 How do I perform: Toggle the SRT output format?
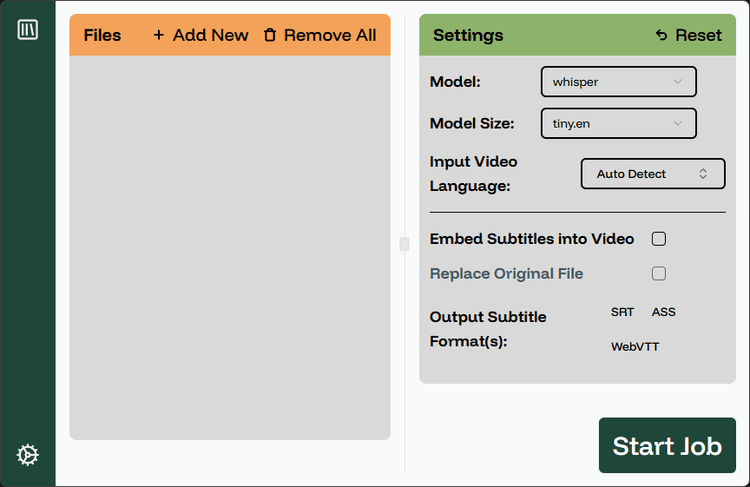(622, 312)
